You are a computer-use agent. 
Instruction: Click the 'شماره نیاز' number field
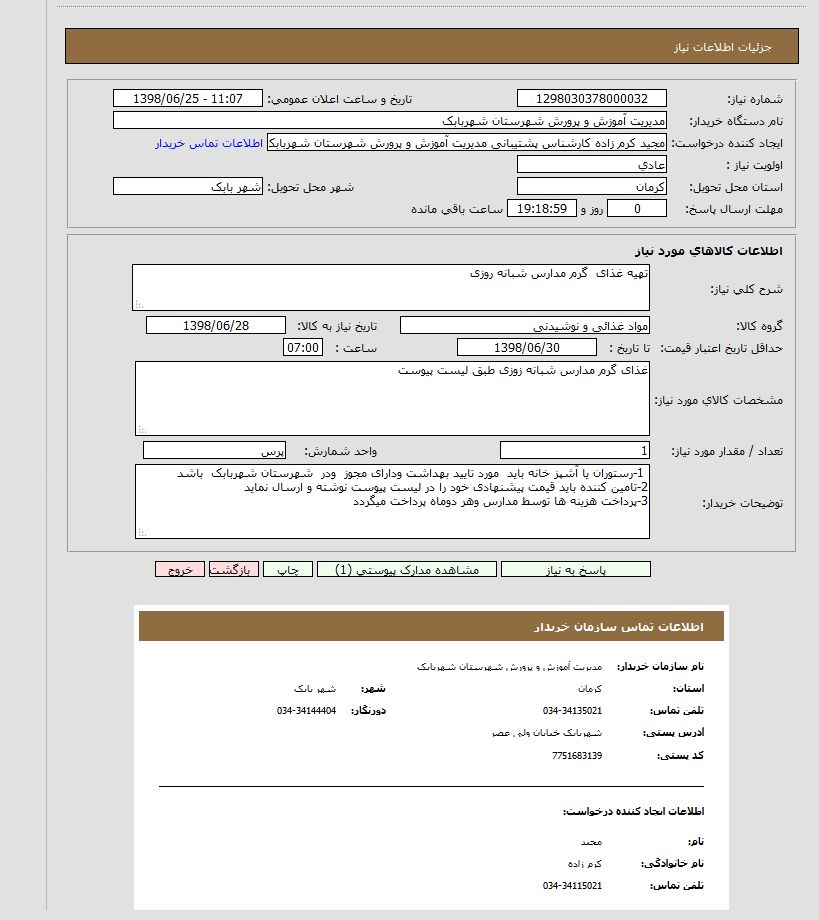(x=592, y=99)
